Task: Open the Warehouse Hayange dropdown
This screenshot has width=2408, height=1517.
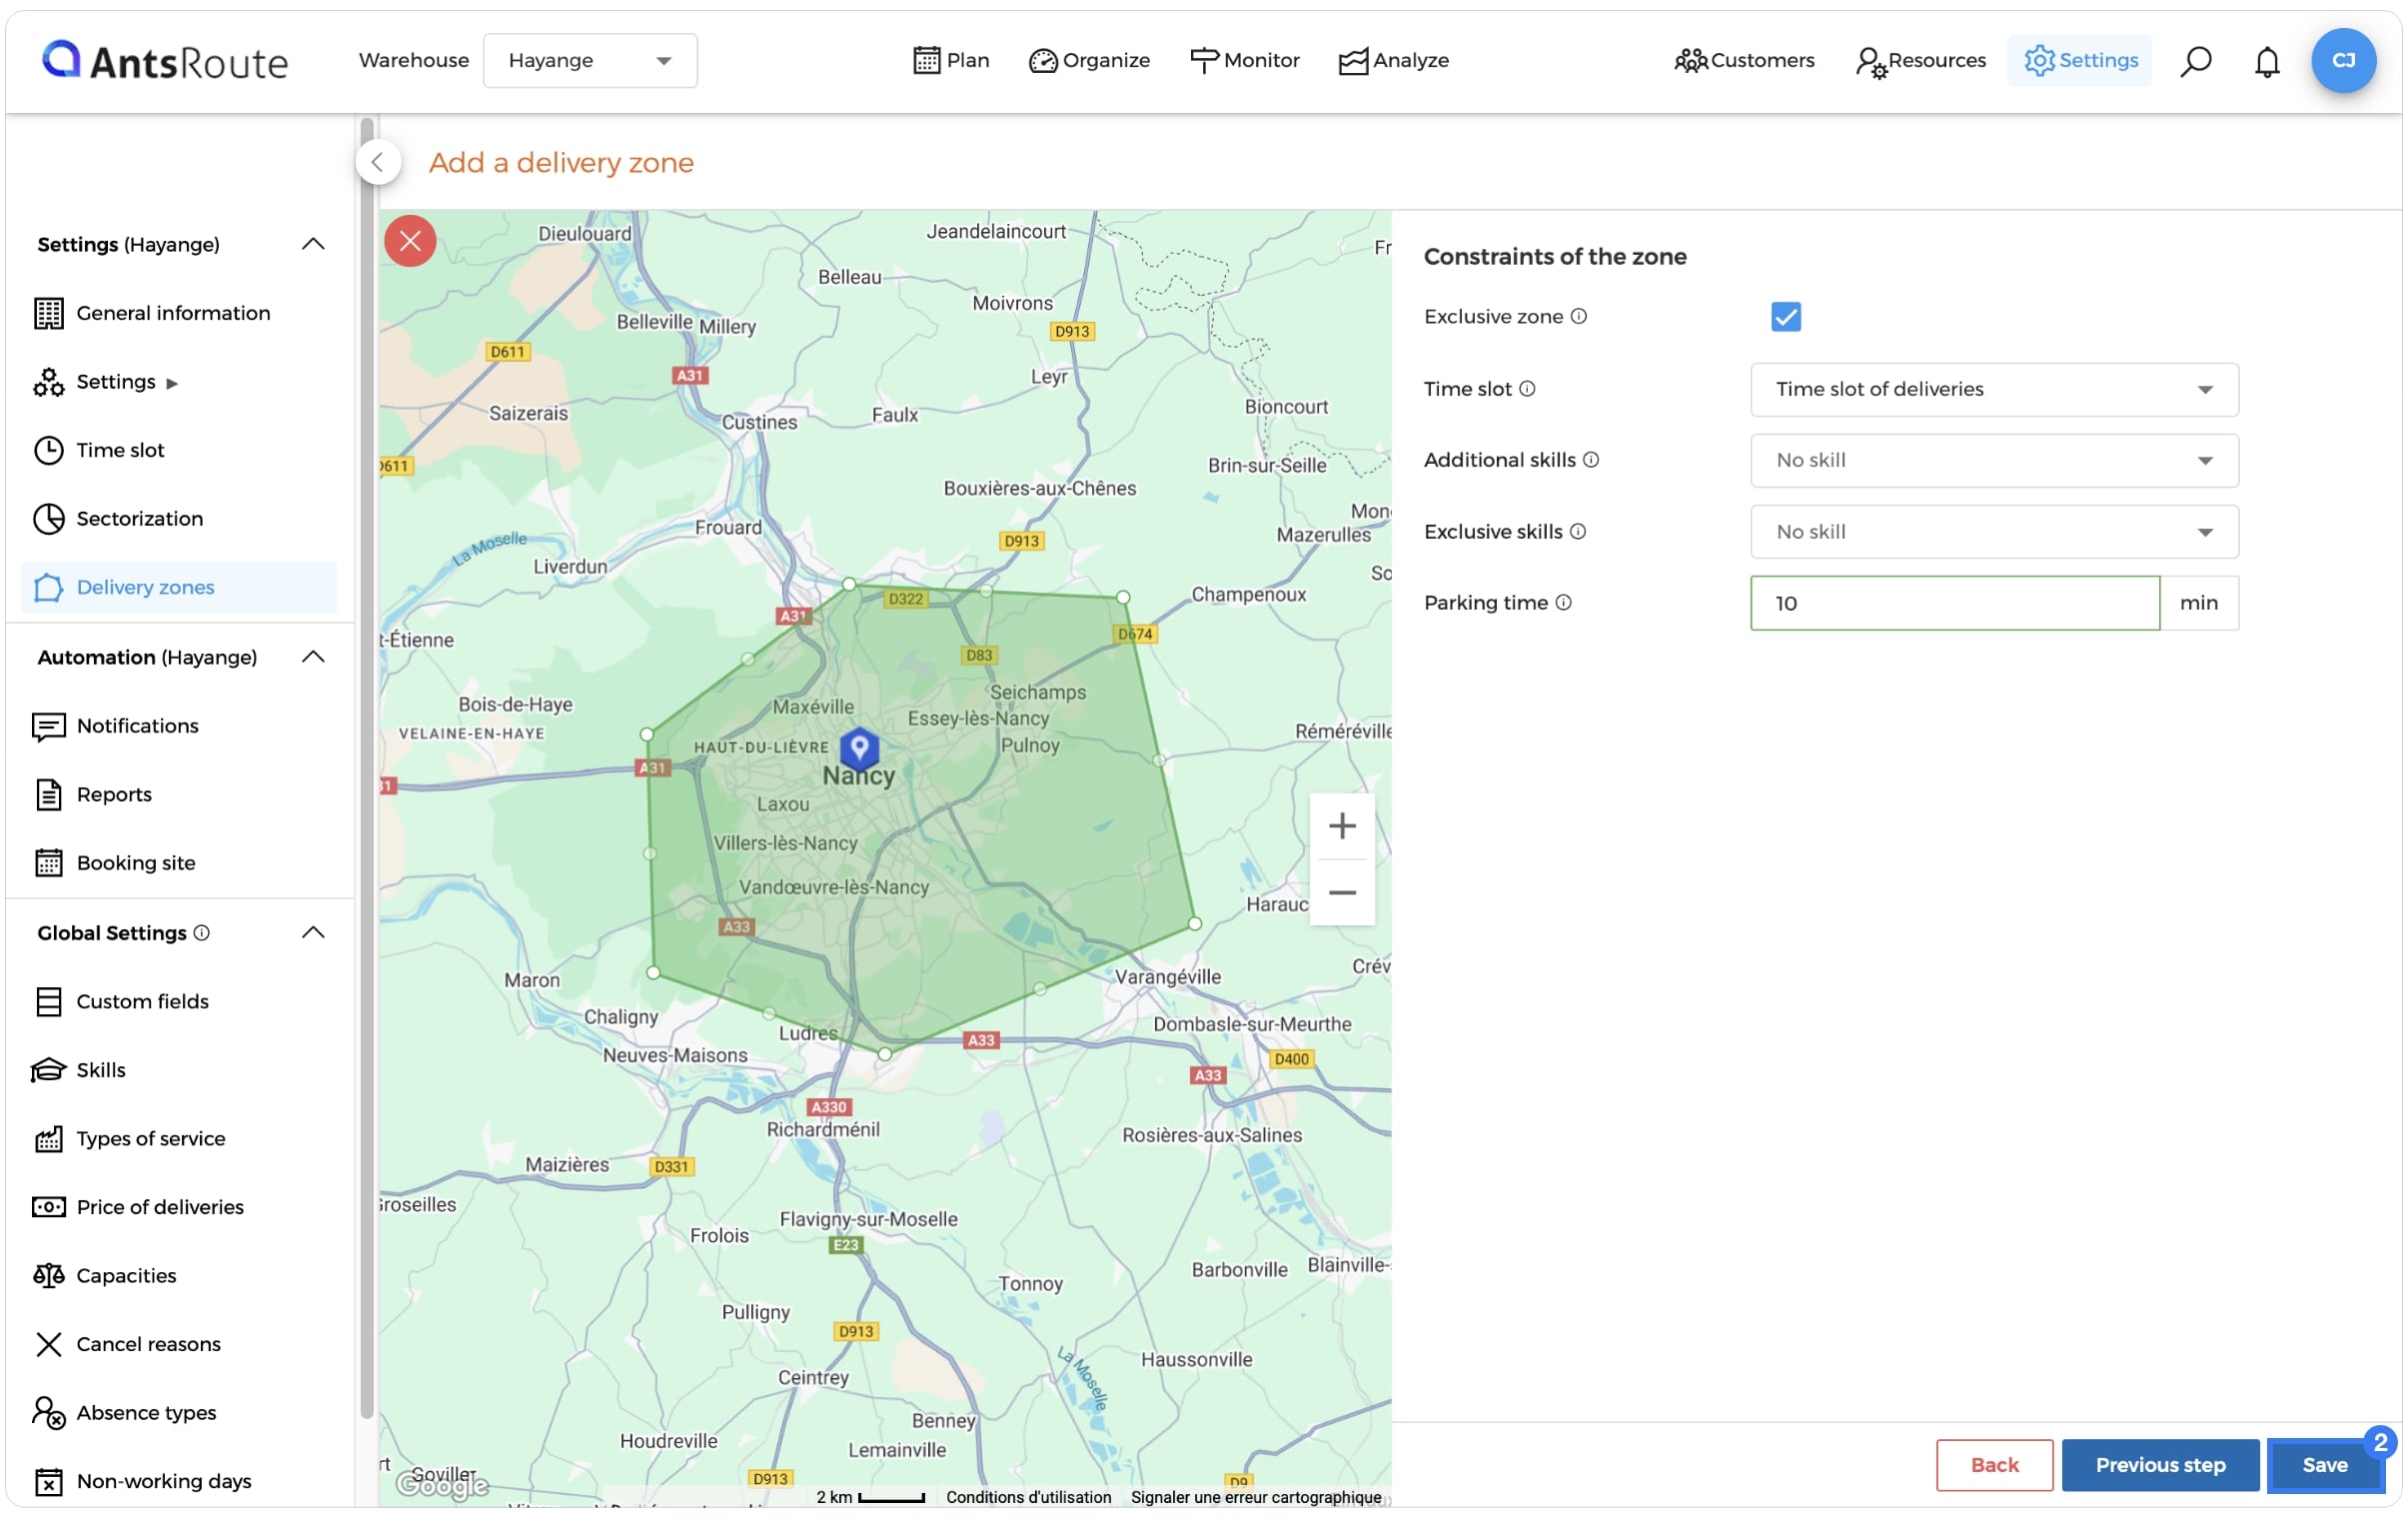Action: pyautogui.click(x=590, y=61)
